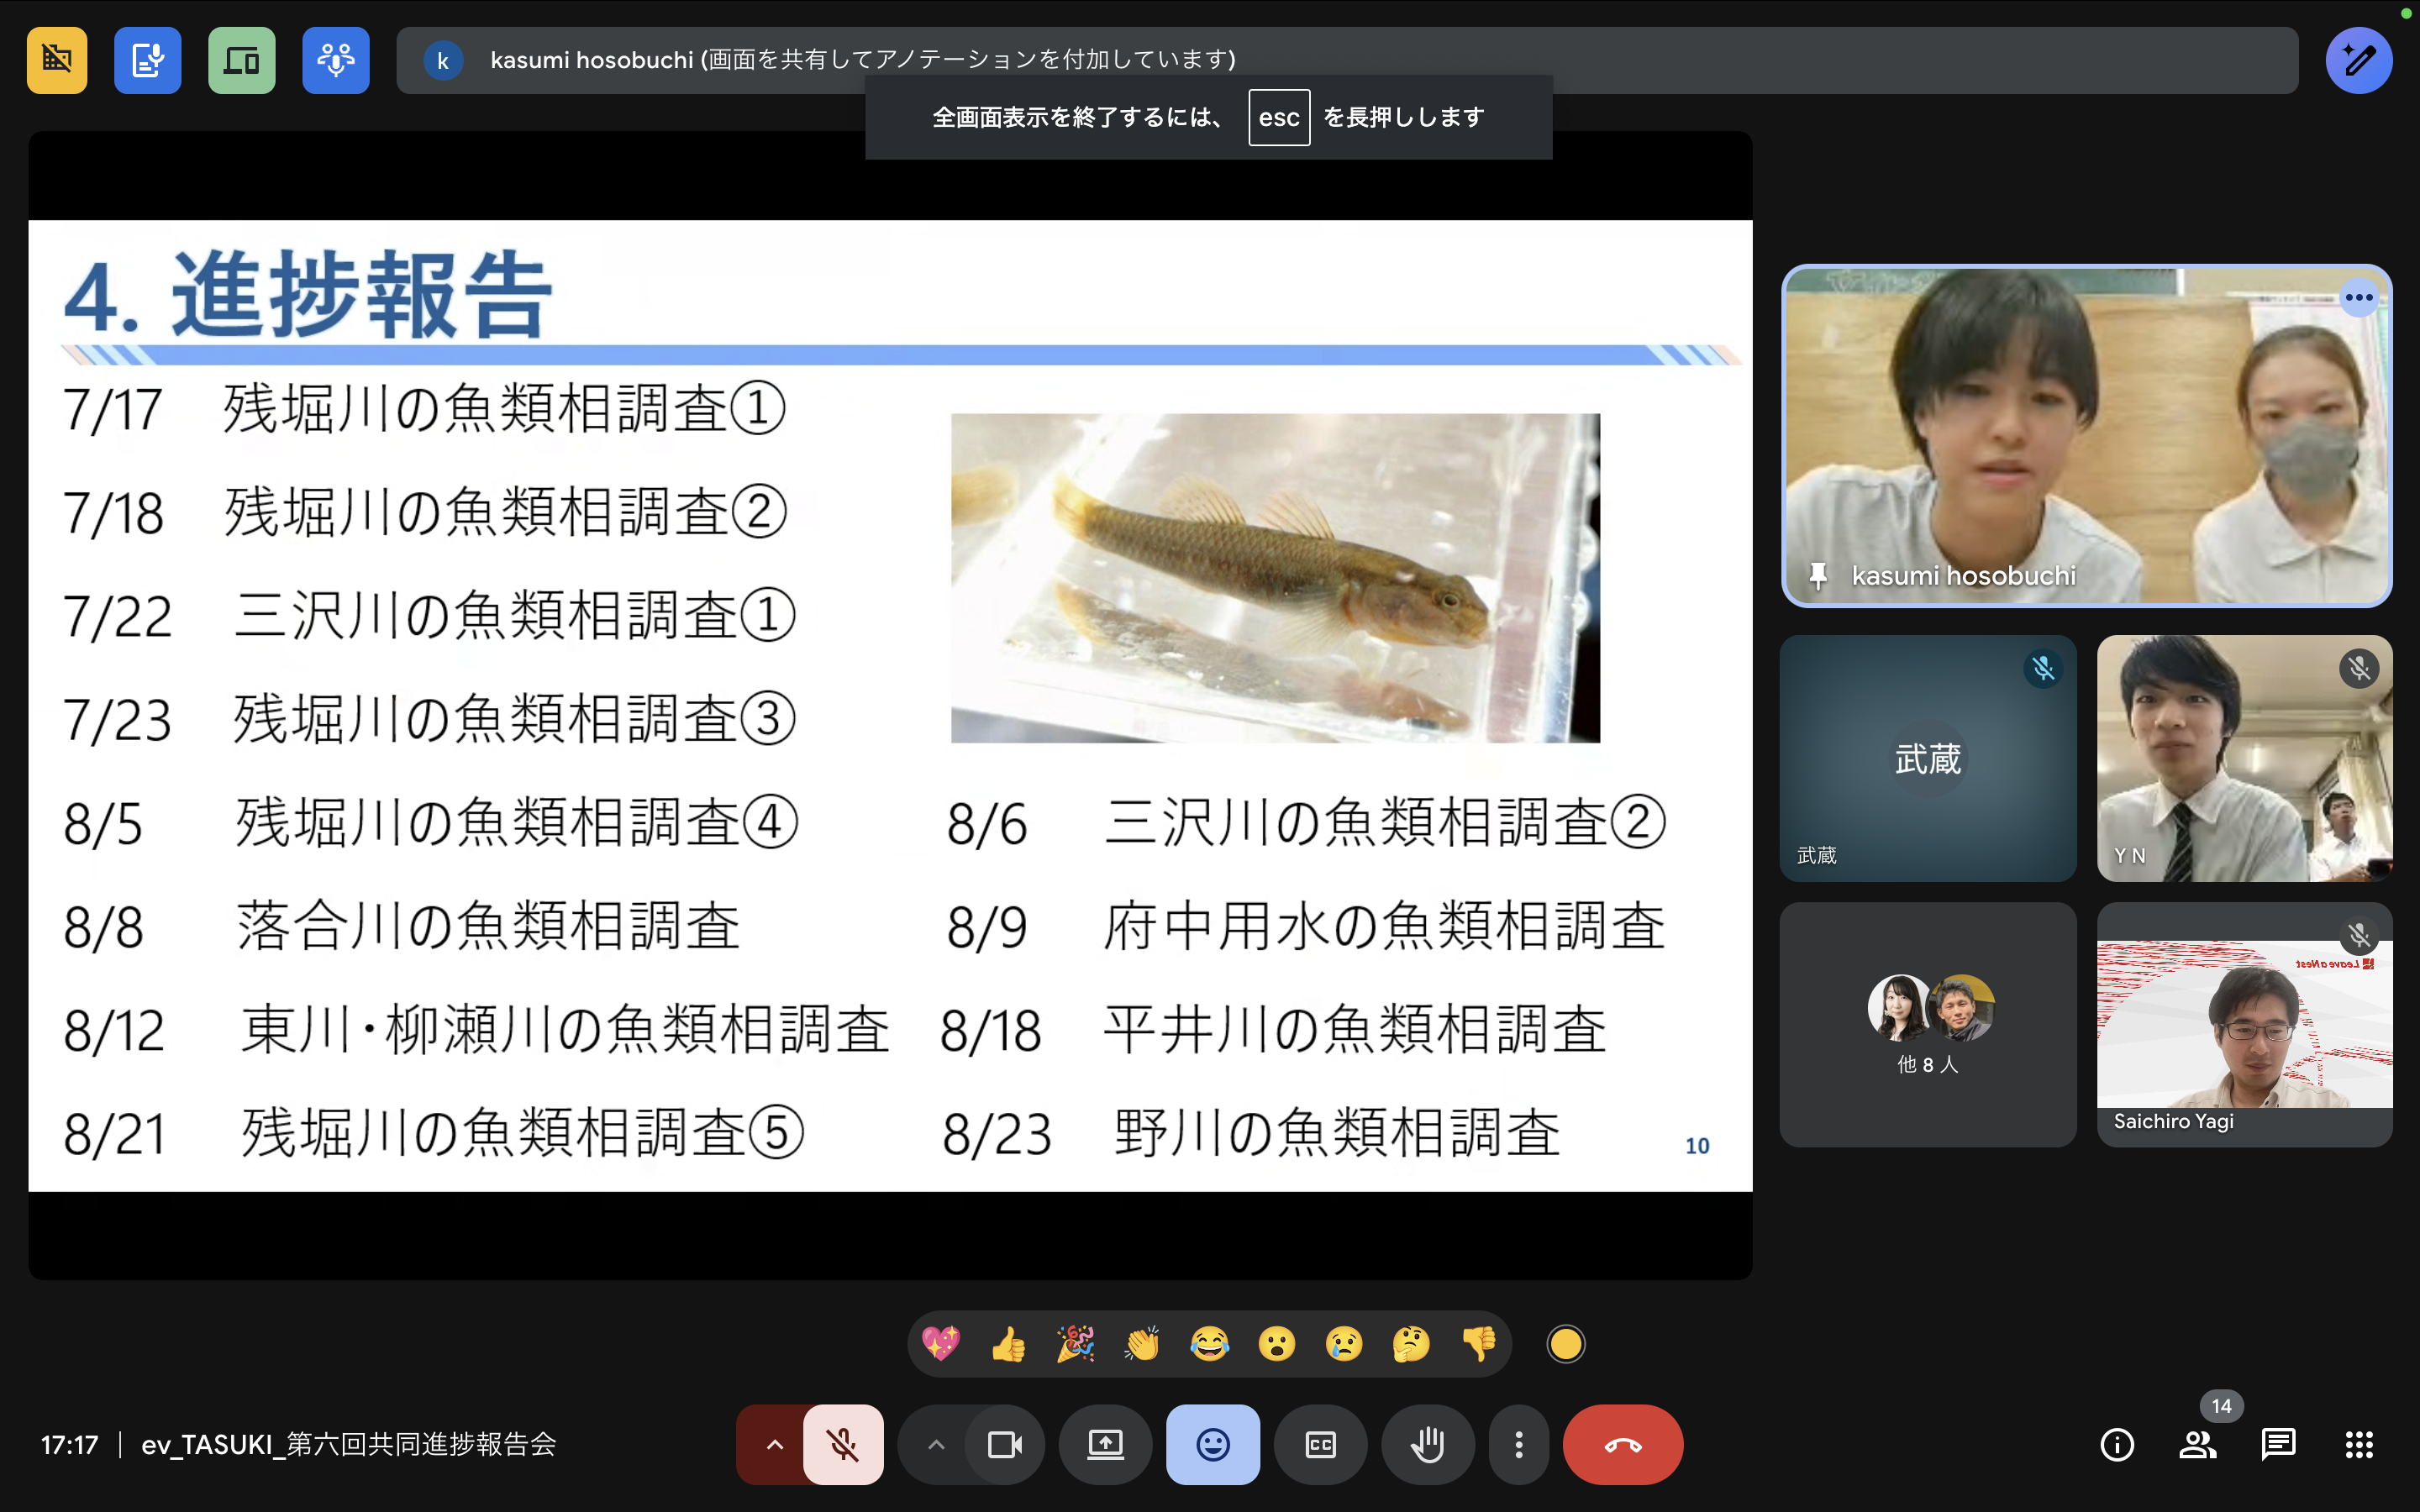This screenshot has height=1512, width=2420.
Task: Open more options three-dot menu
Action: 1518,1444
